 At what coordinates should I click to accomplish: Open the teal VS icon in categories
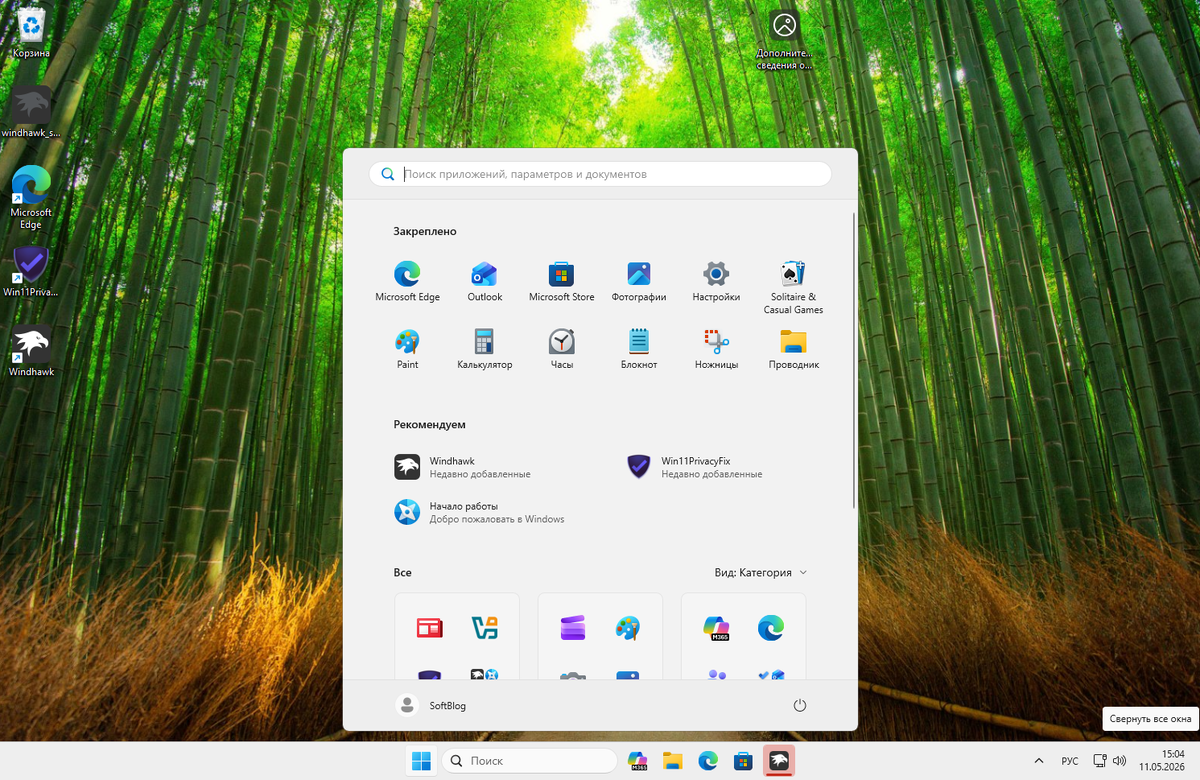[485, 628]
